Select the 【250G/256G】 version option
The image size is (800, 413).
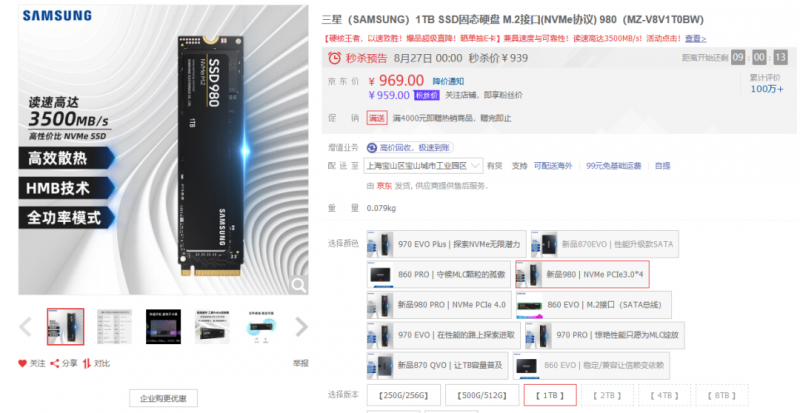404,395
